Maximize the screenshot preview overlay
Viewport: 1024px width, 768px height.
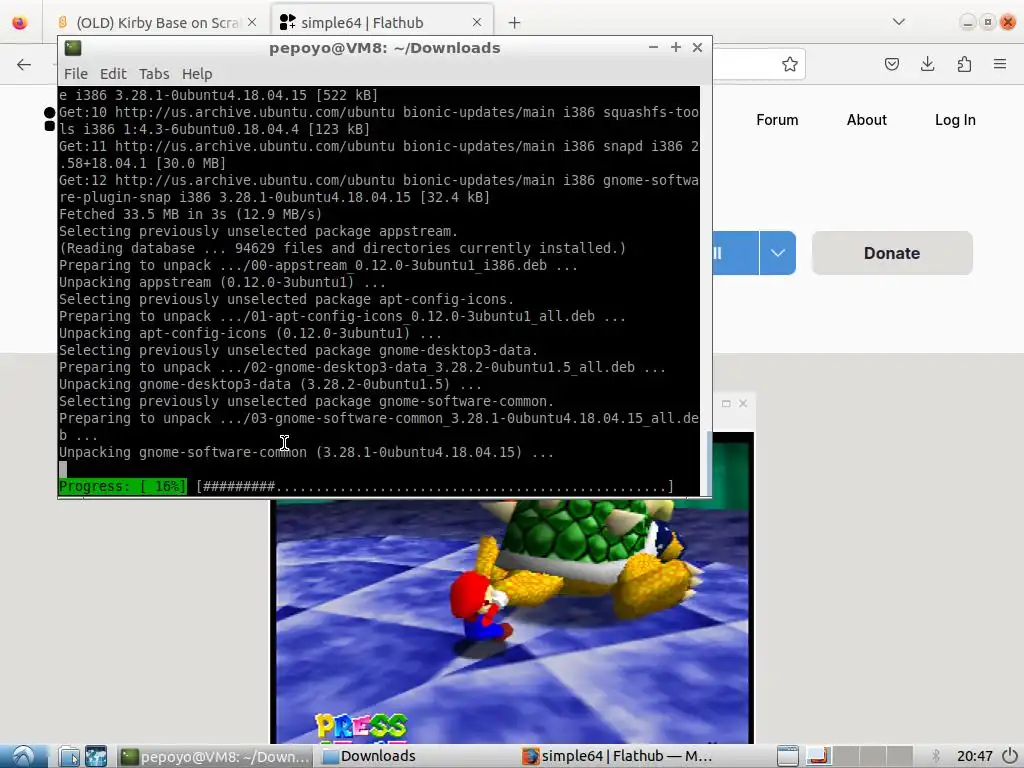tap(726, 404)
